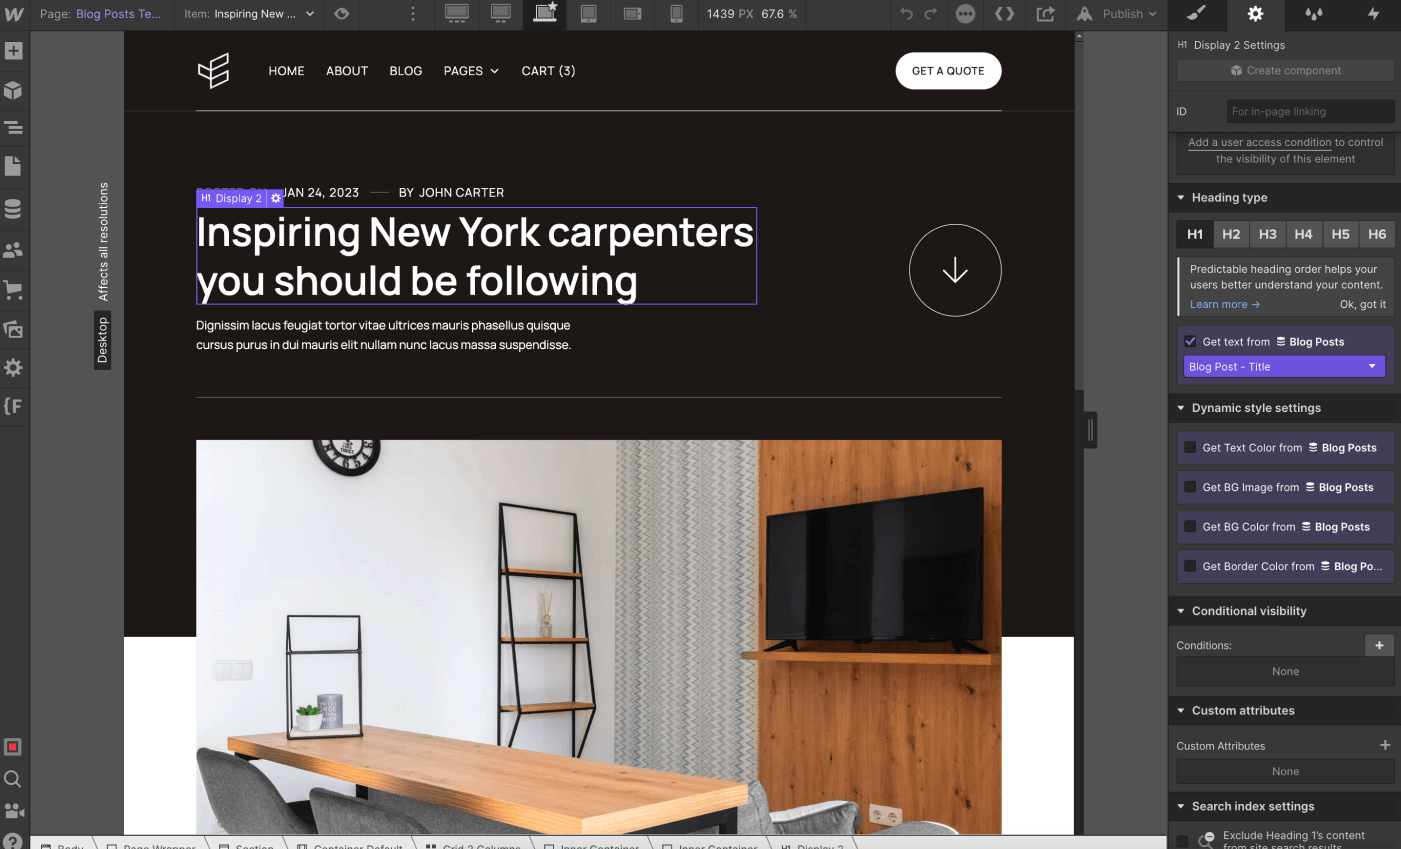This screenshot has height=849, width=1401.
Task: Select the H3 heading type
Action: (x=1267, y=233)
